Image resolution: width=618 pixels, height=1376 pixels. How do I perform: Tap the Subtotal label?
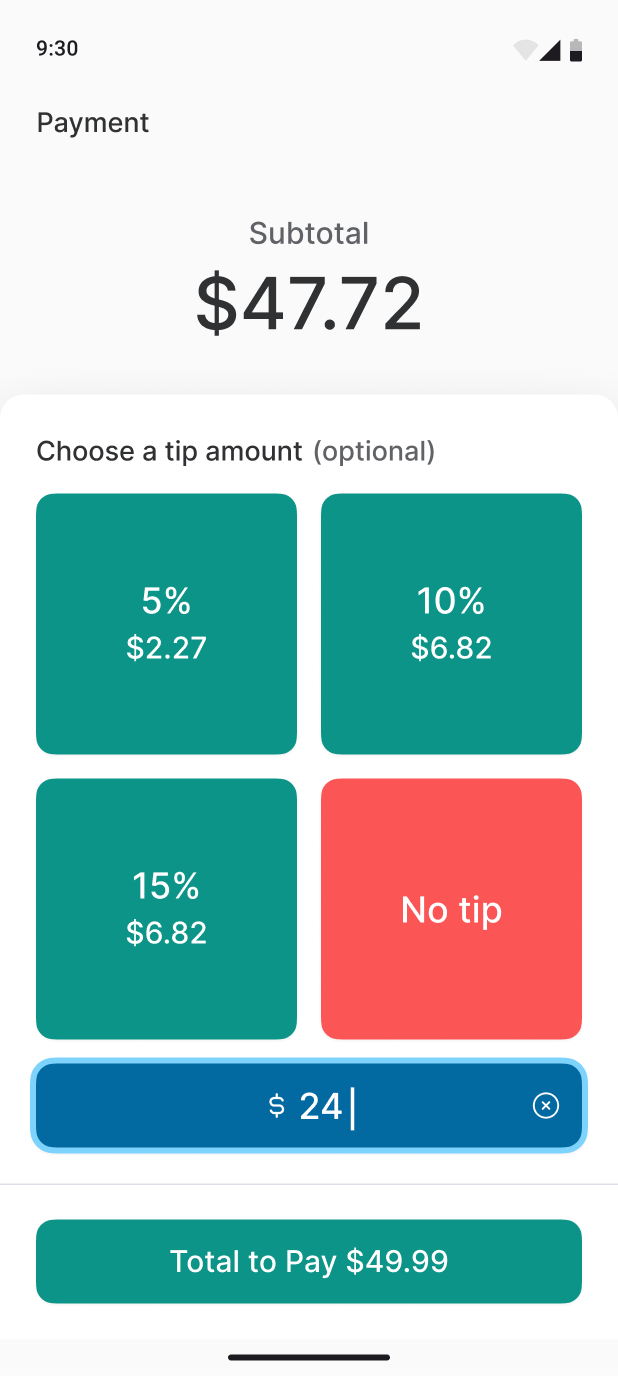click(309, 234)
